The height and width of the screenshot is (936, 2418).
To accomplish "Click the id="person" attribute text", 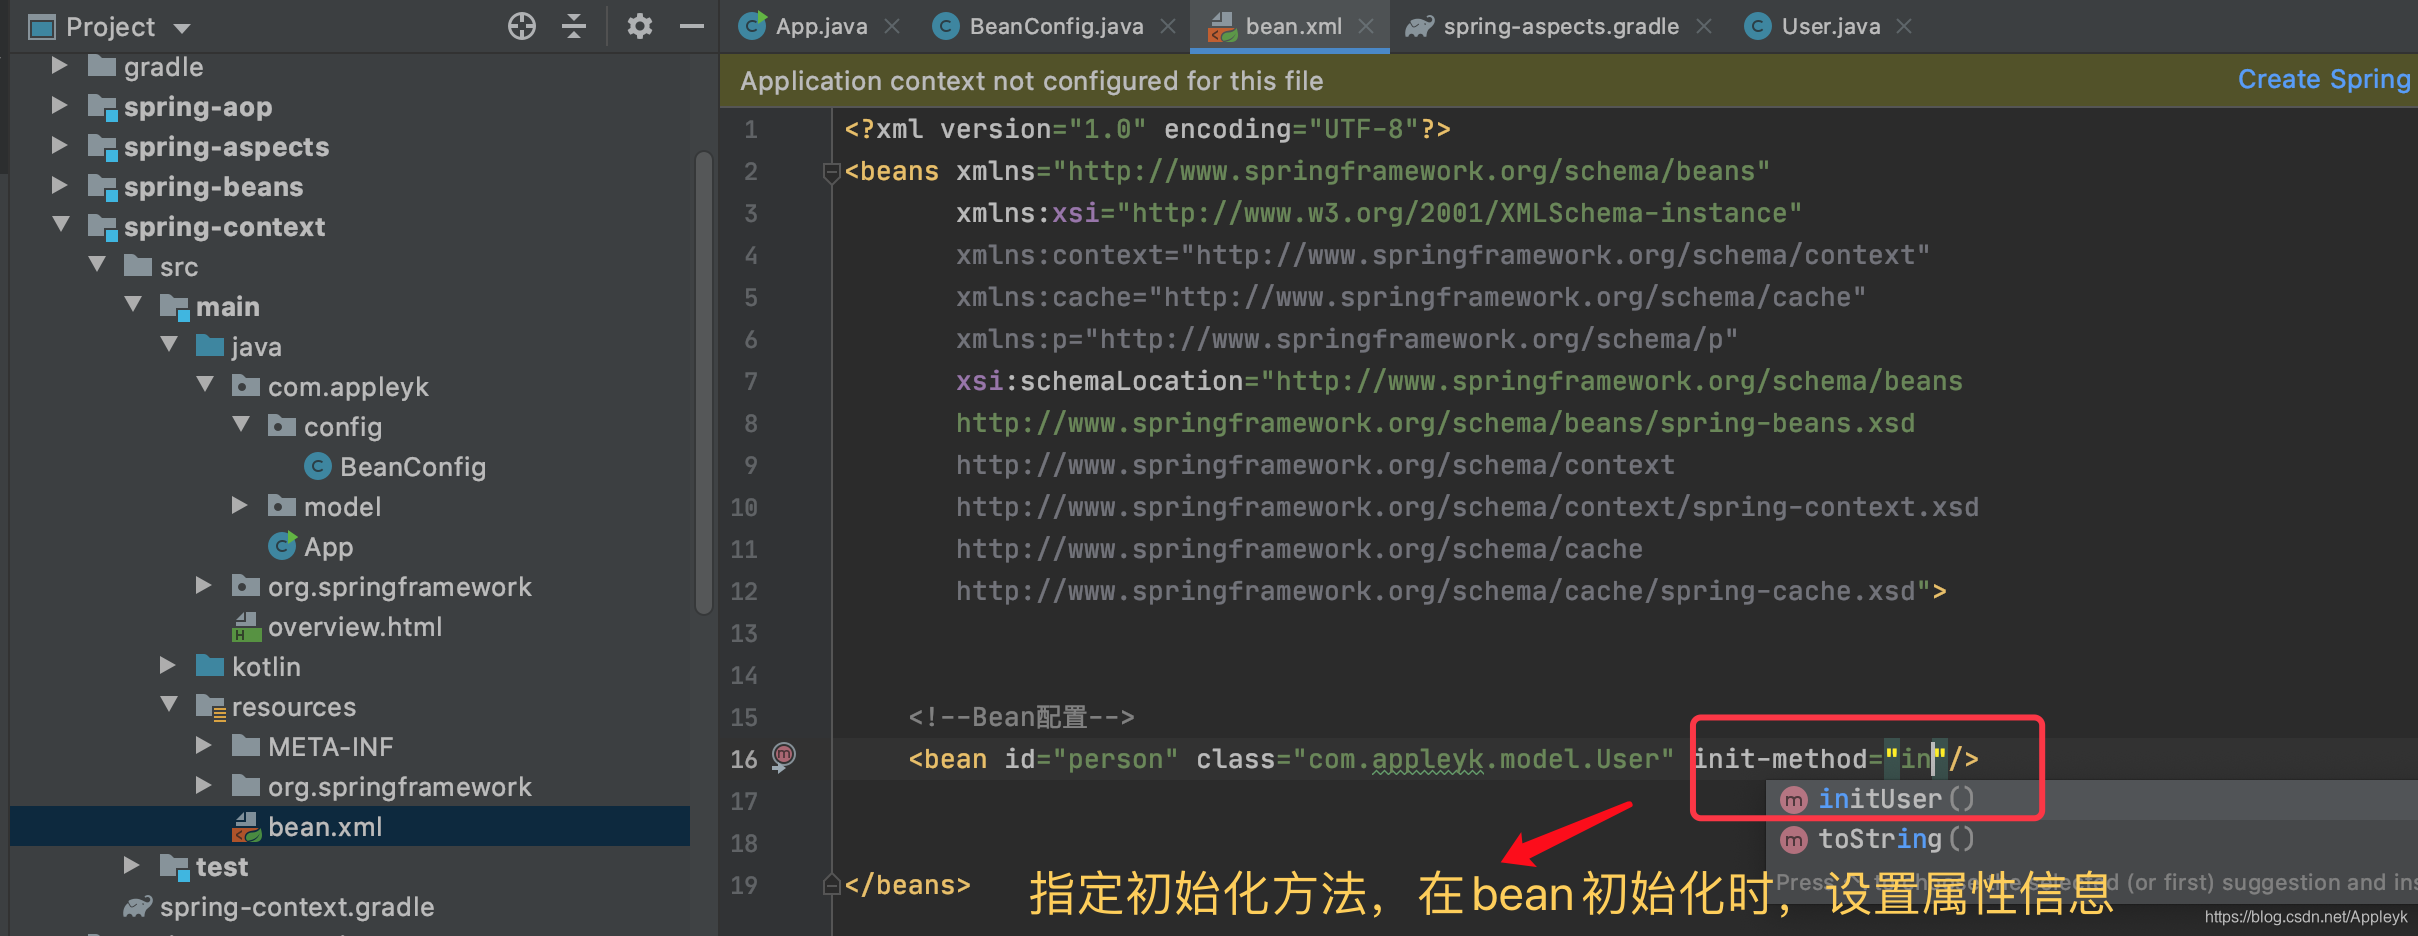I will pos(1091,759).
